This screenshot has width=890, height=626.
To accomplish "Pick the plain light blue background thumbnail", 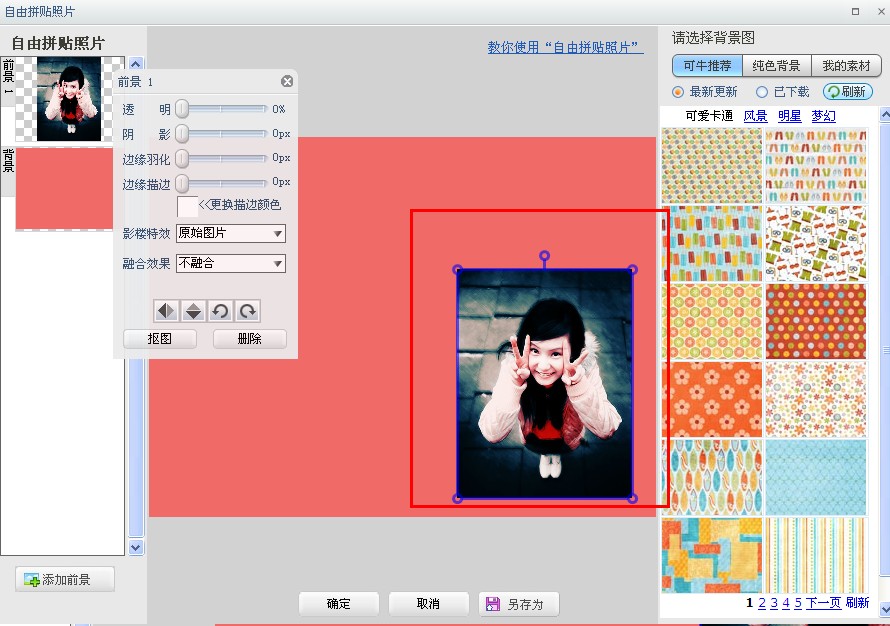I will 816,477.
